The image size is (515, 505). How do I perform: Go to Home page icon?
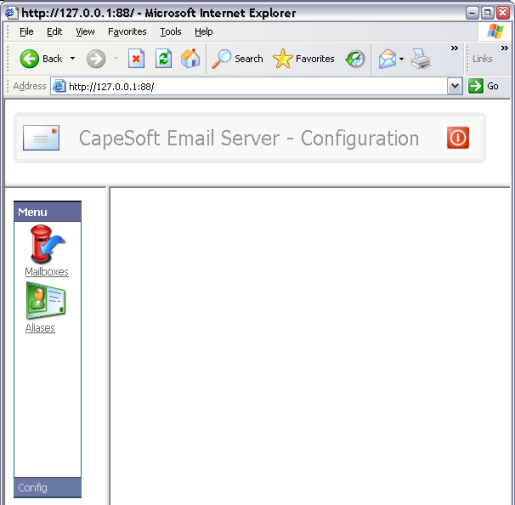point(190,59)
